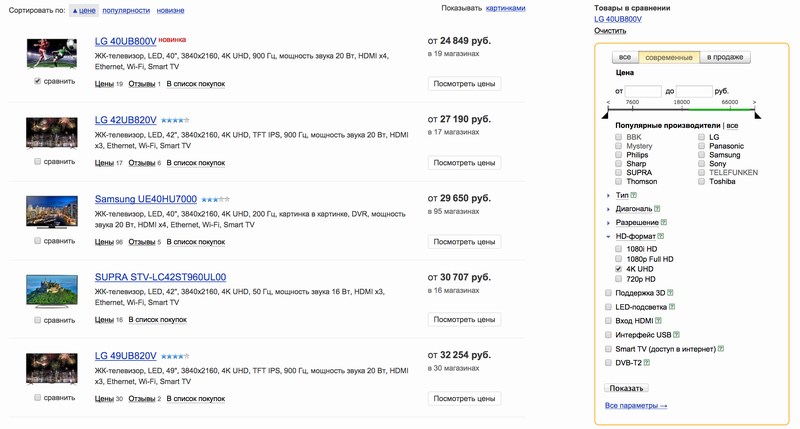Viewport: 800px width, 429px height.
Task: Sort results by популярности
Action: click(126, 10)
